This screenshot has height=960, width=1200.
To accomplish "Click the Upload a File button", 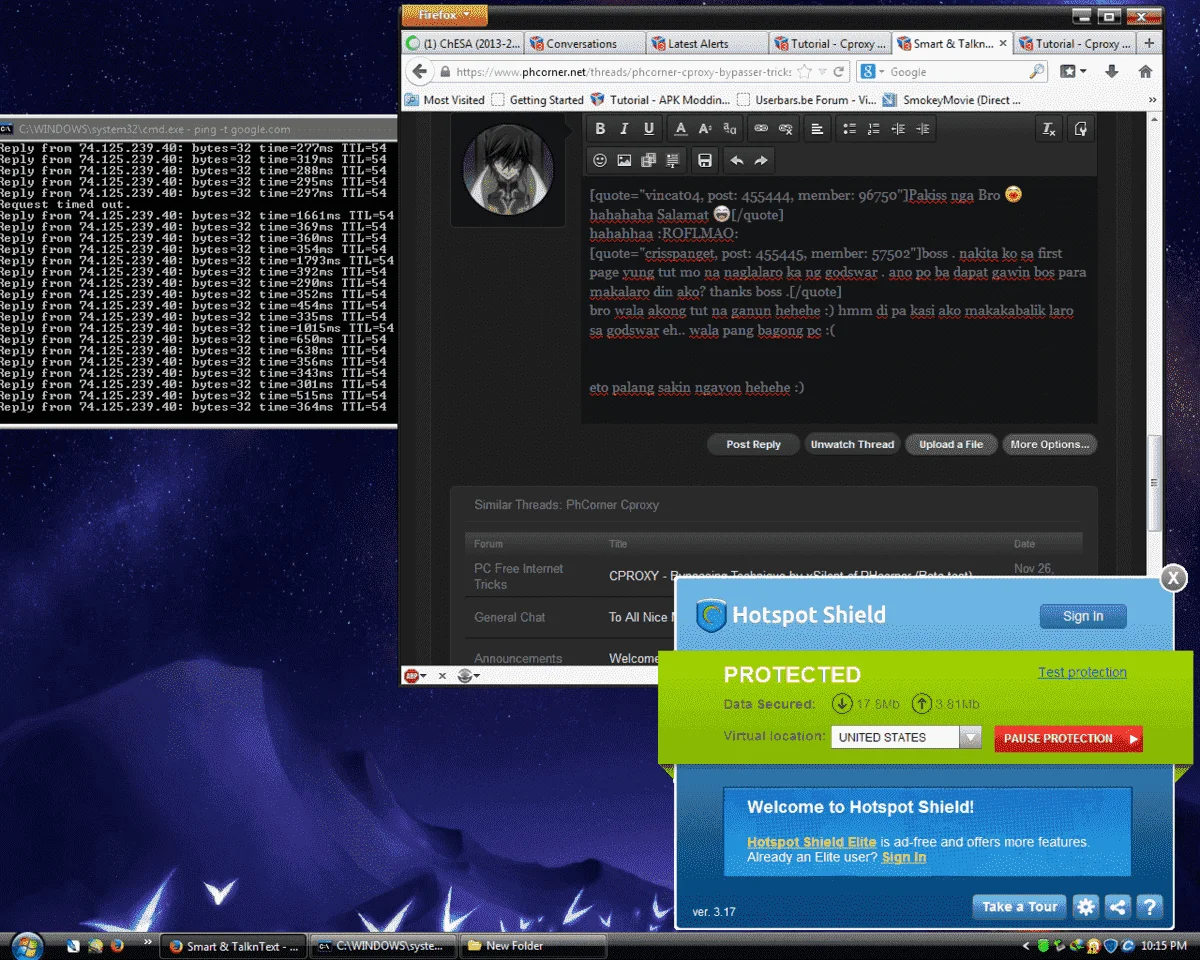I will click(951, 444).
